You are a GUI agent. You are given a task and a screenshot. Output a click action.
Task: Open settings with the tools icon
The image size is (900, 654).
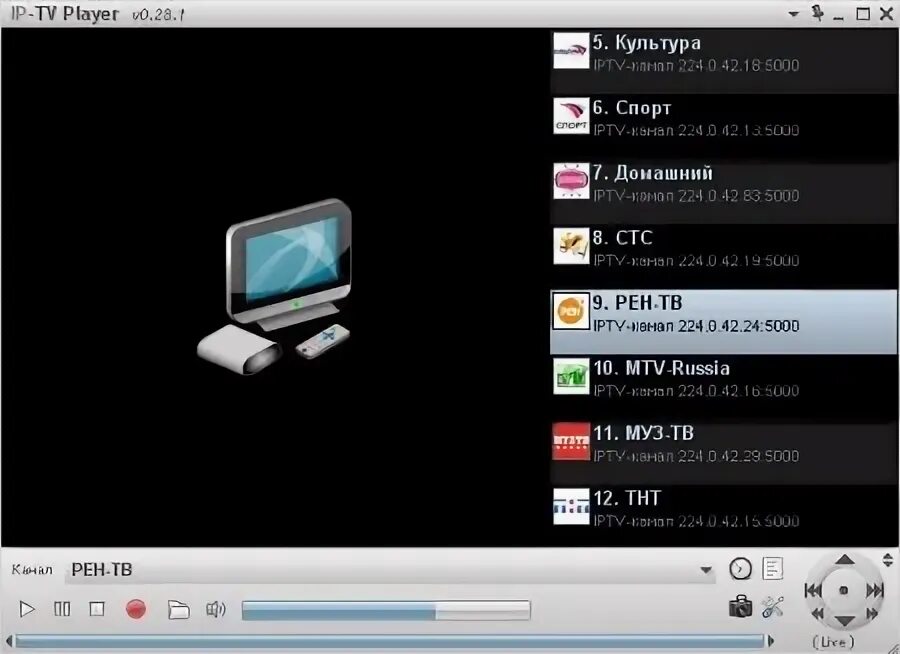pos(773,607)
